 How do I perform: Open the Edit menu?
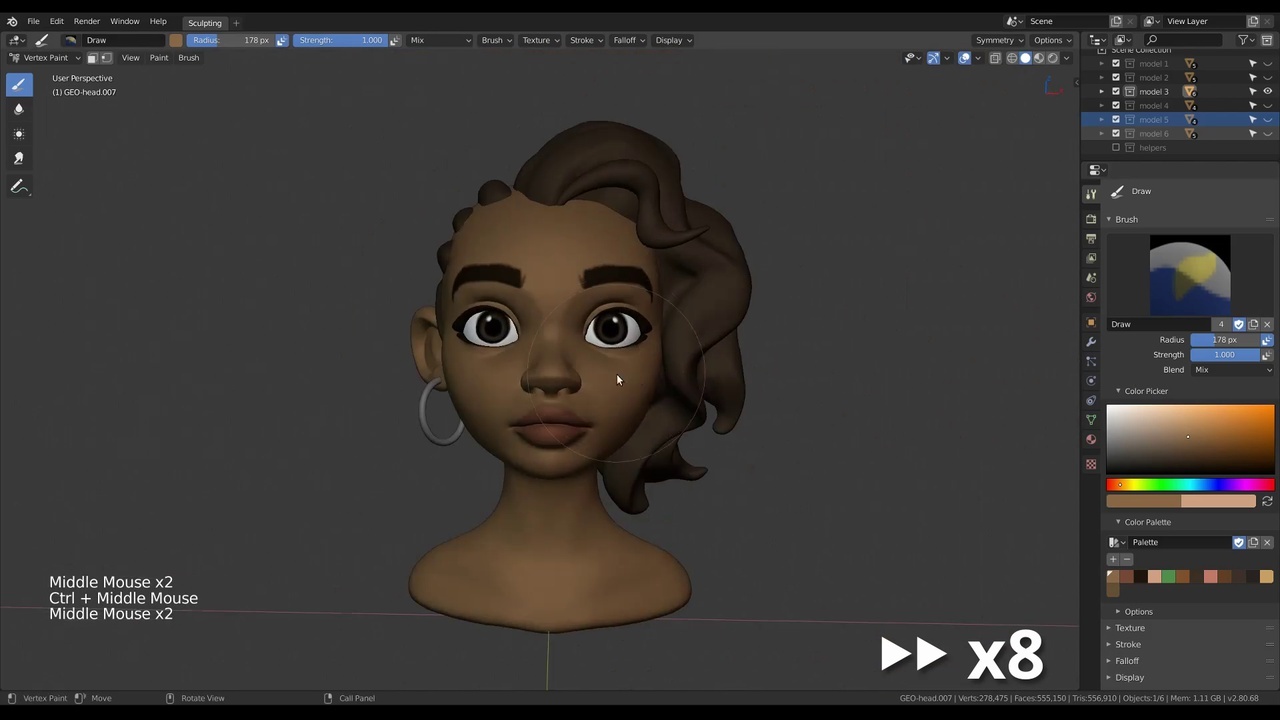tap(57, 21)
